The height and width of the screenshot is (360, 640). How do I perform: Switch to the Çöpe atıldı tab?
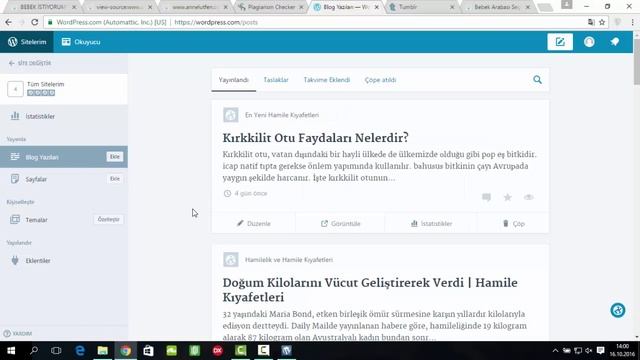(x=380, y=80)
